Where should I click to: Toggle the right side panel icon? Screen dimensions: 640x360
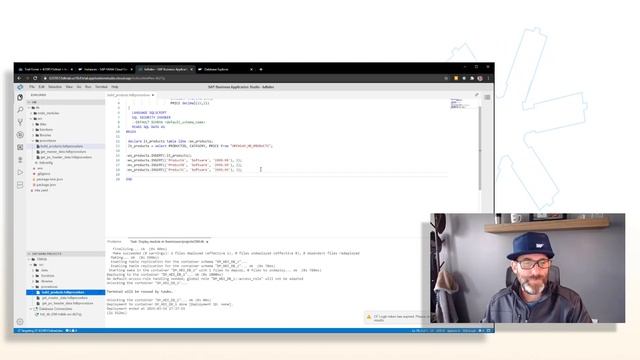point(487,97)
